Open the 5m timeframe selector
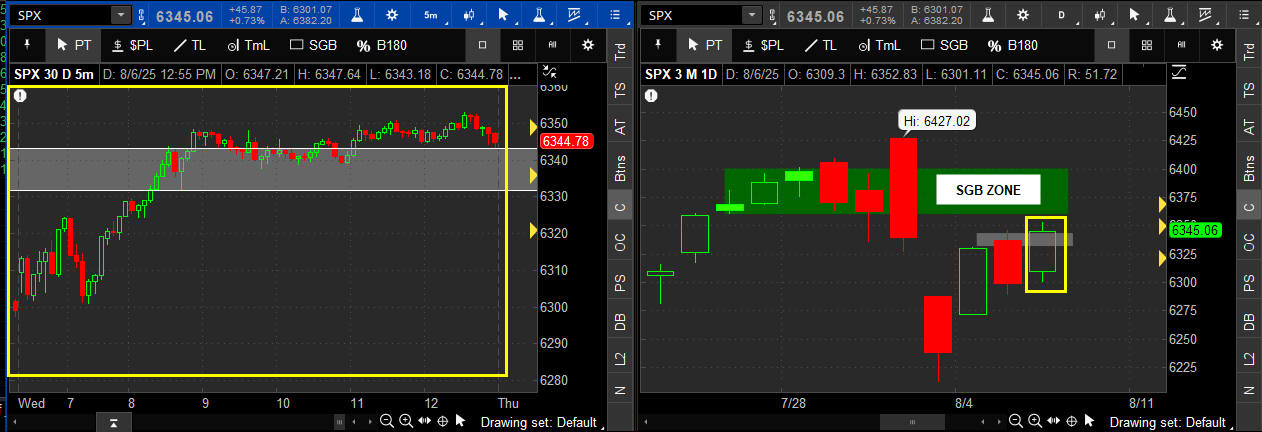Viewport: 1262px width, 432px height. tap(430, 16)
